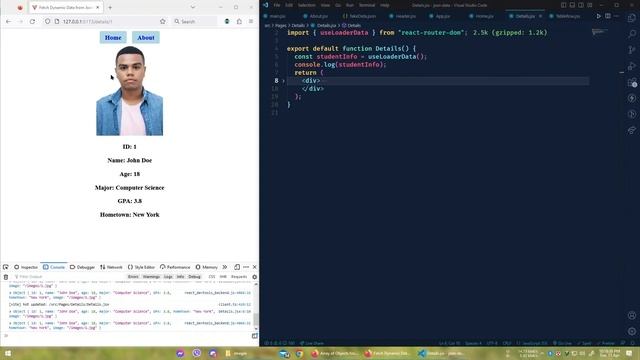640x360 pixels.
Task: Show more DevTools tabs chevron
Action: tap(224, 267)
